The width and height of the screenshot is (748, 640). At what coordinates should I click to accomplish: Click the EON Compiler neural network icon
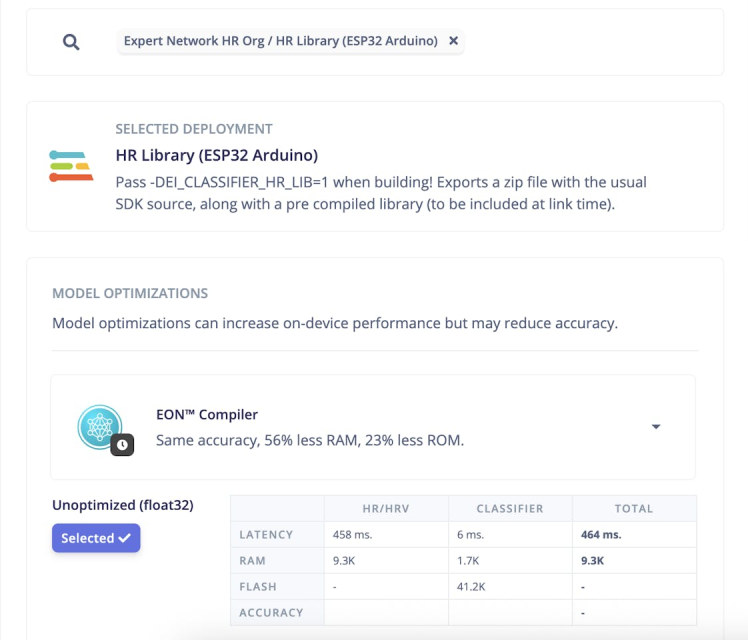point(100,427)
